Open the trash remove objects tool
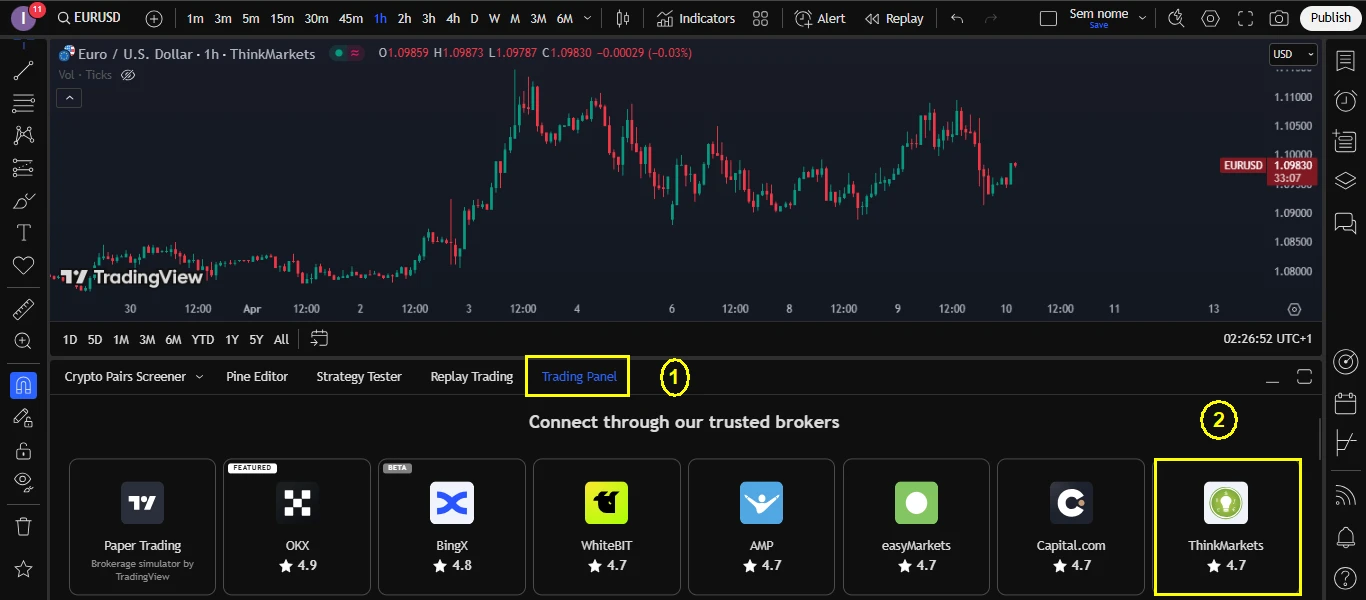The image size is (1366, 600). [x=23, y=525]
